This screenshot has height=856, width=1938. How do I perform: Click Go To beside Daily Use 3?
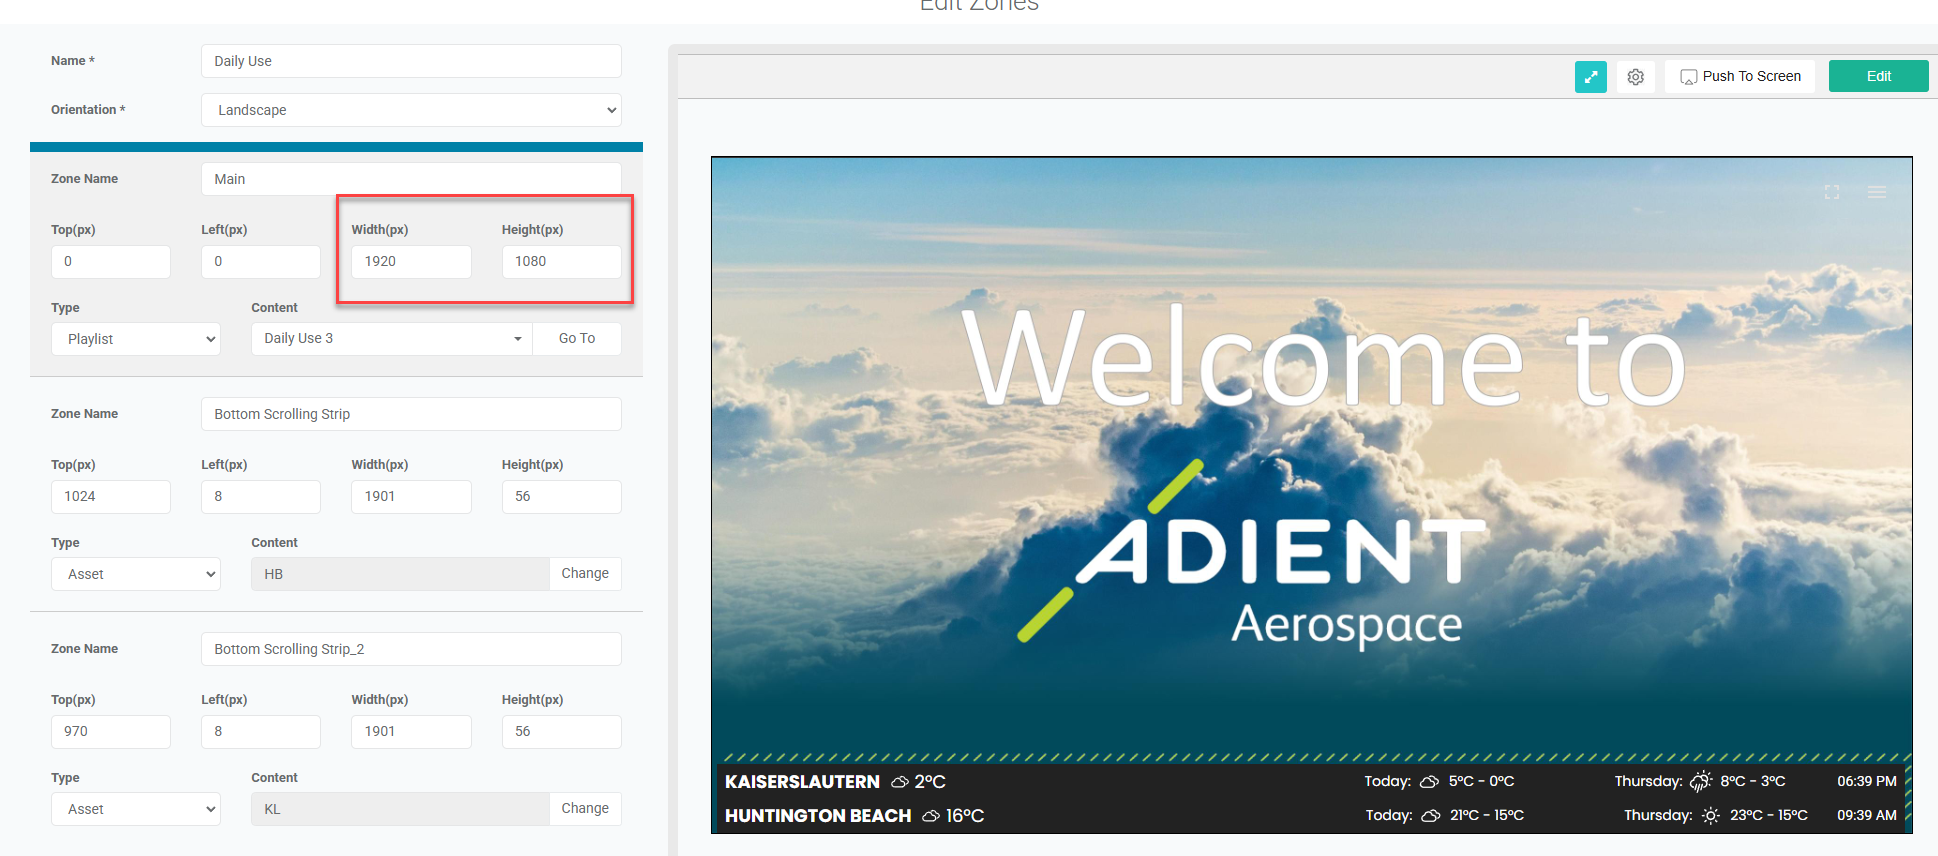577,338
